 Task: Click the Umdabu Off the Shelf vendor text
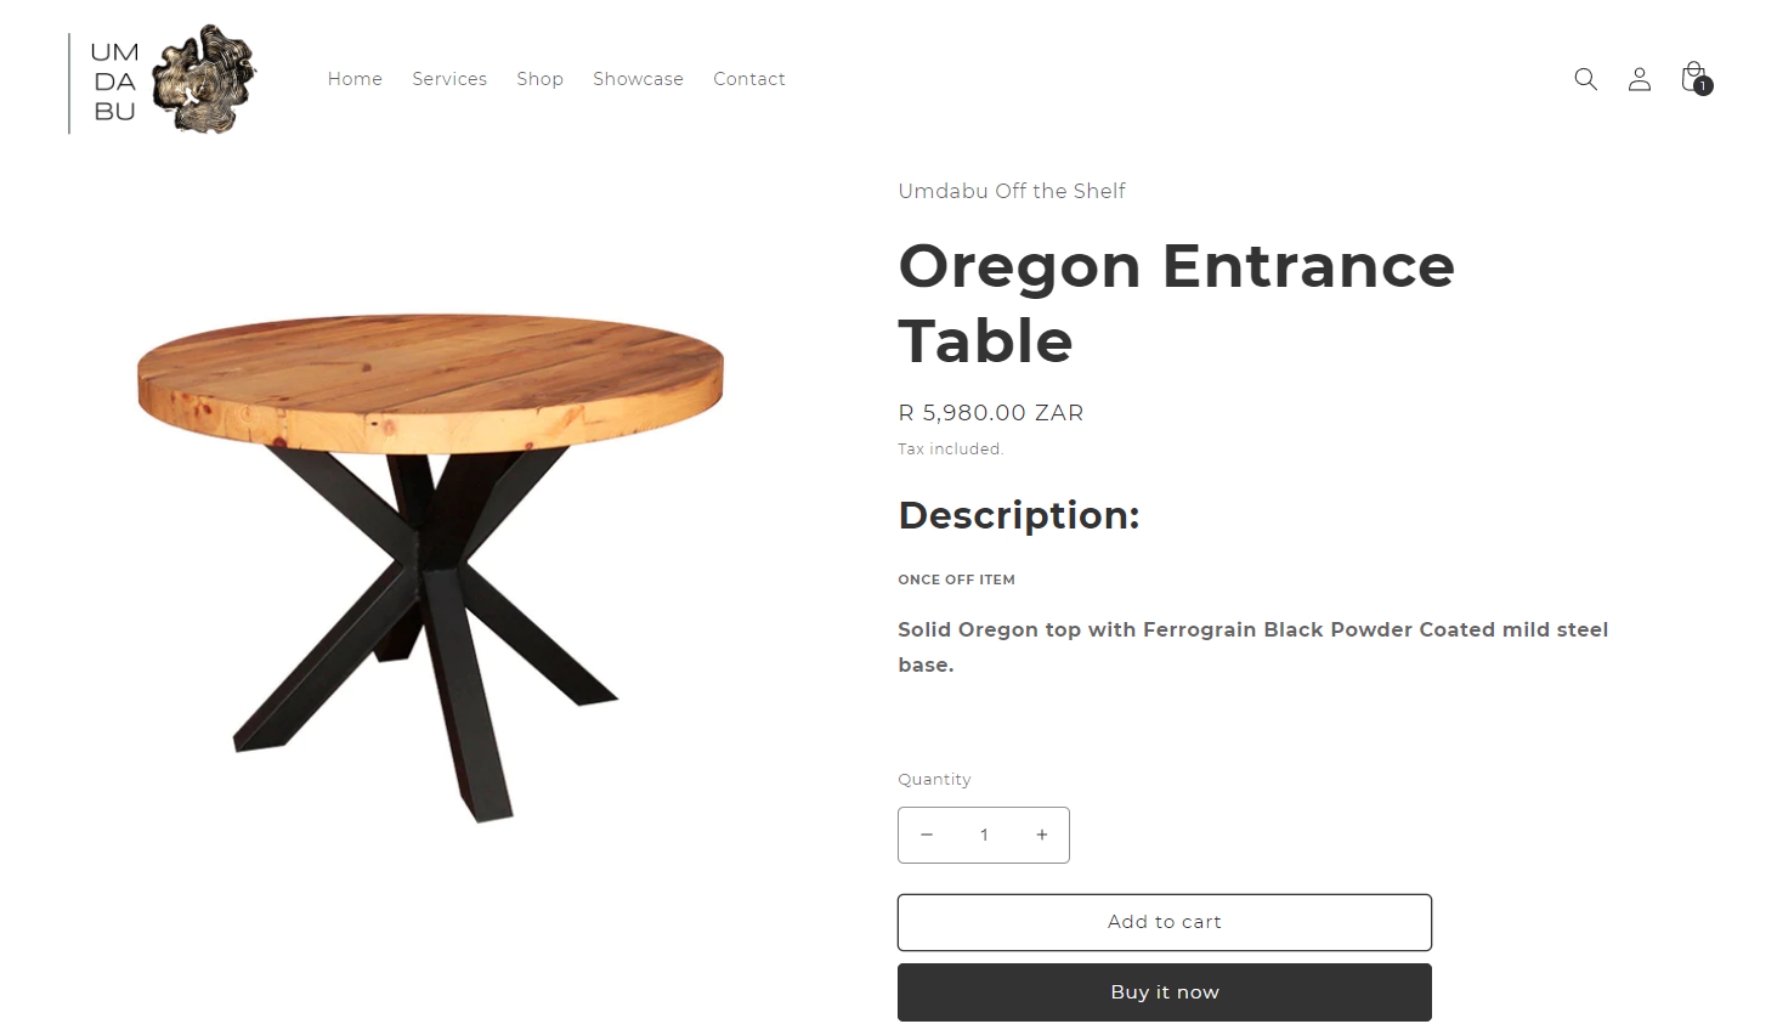pyautogui.click(x=1011, y=191)
